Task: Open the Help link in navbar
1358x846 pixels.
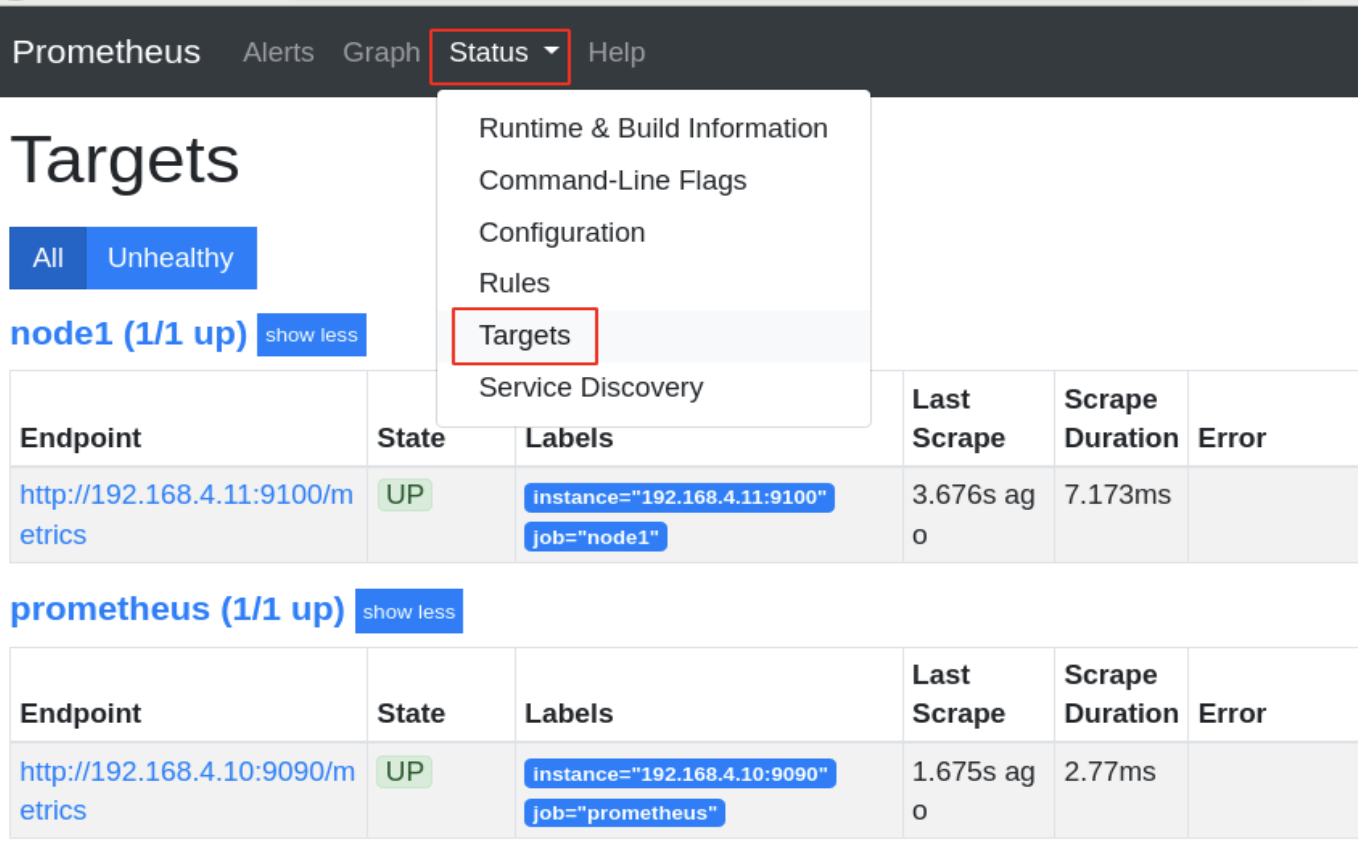Action: click(x=616, y=53)
